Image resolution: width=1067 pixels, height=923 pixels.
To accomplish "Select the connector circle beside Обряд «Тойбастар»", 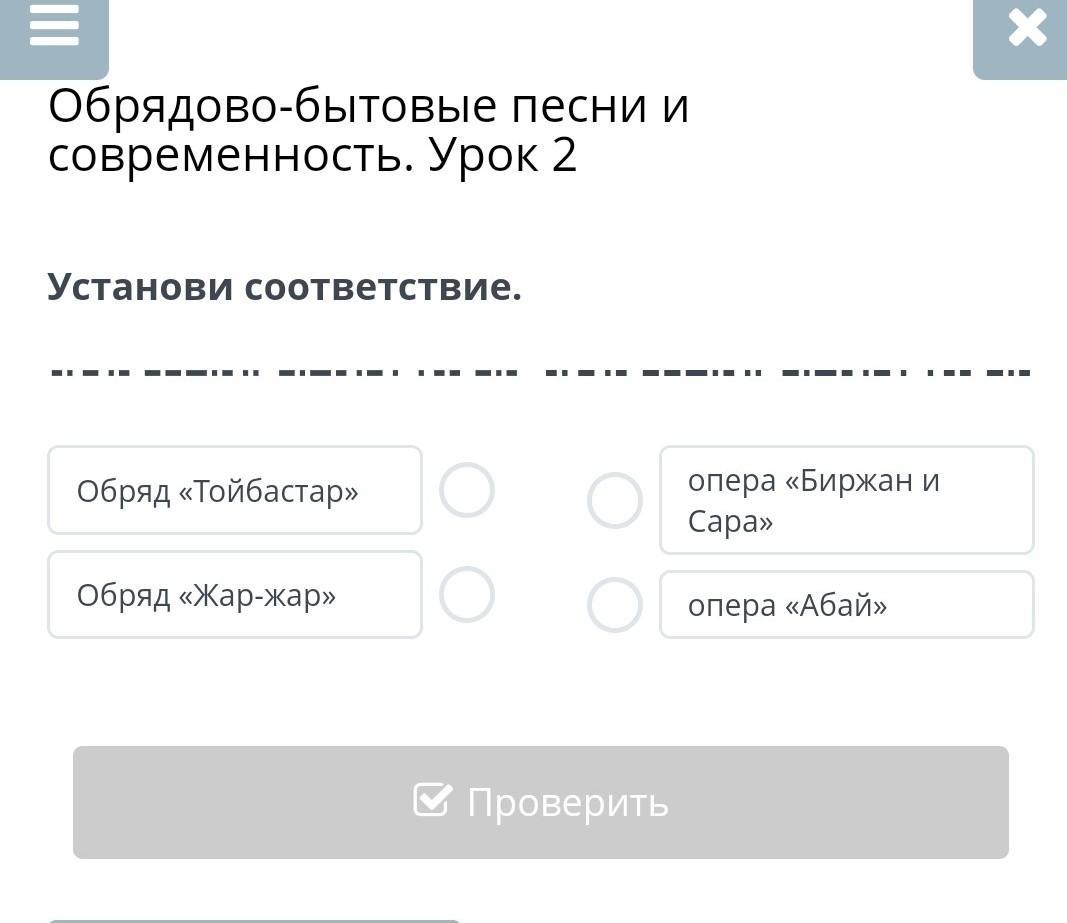I will (x=467, y=490).
